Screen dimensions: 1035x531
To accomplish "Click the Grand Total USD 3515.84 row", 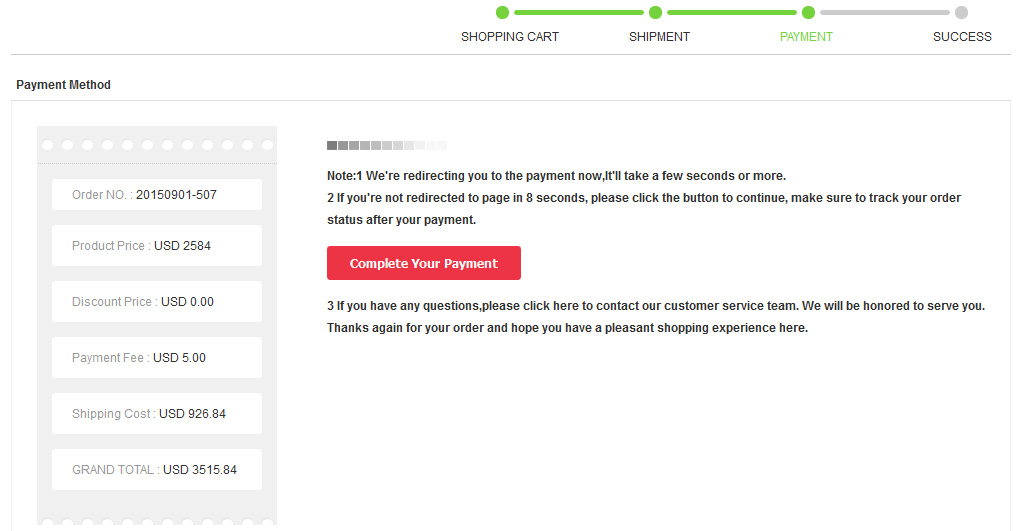I will tap(157, 470).
